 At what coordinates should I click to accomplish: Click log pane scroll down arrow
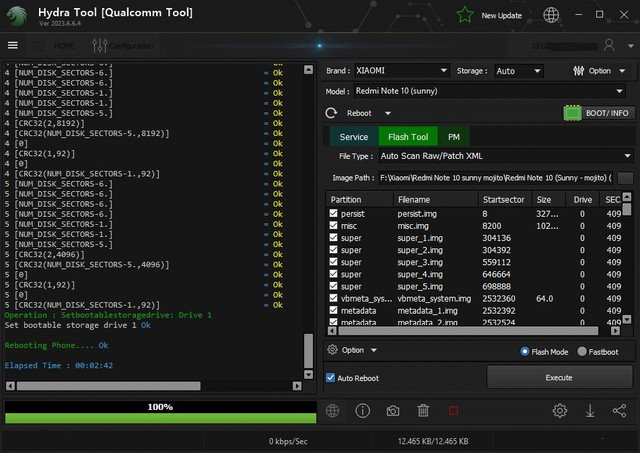click(309, 374)
